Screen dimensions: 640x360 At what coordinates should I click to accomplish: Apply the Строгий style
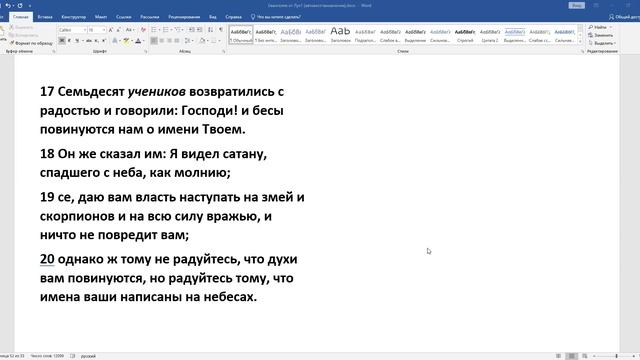(x=465, y=35)
